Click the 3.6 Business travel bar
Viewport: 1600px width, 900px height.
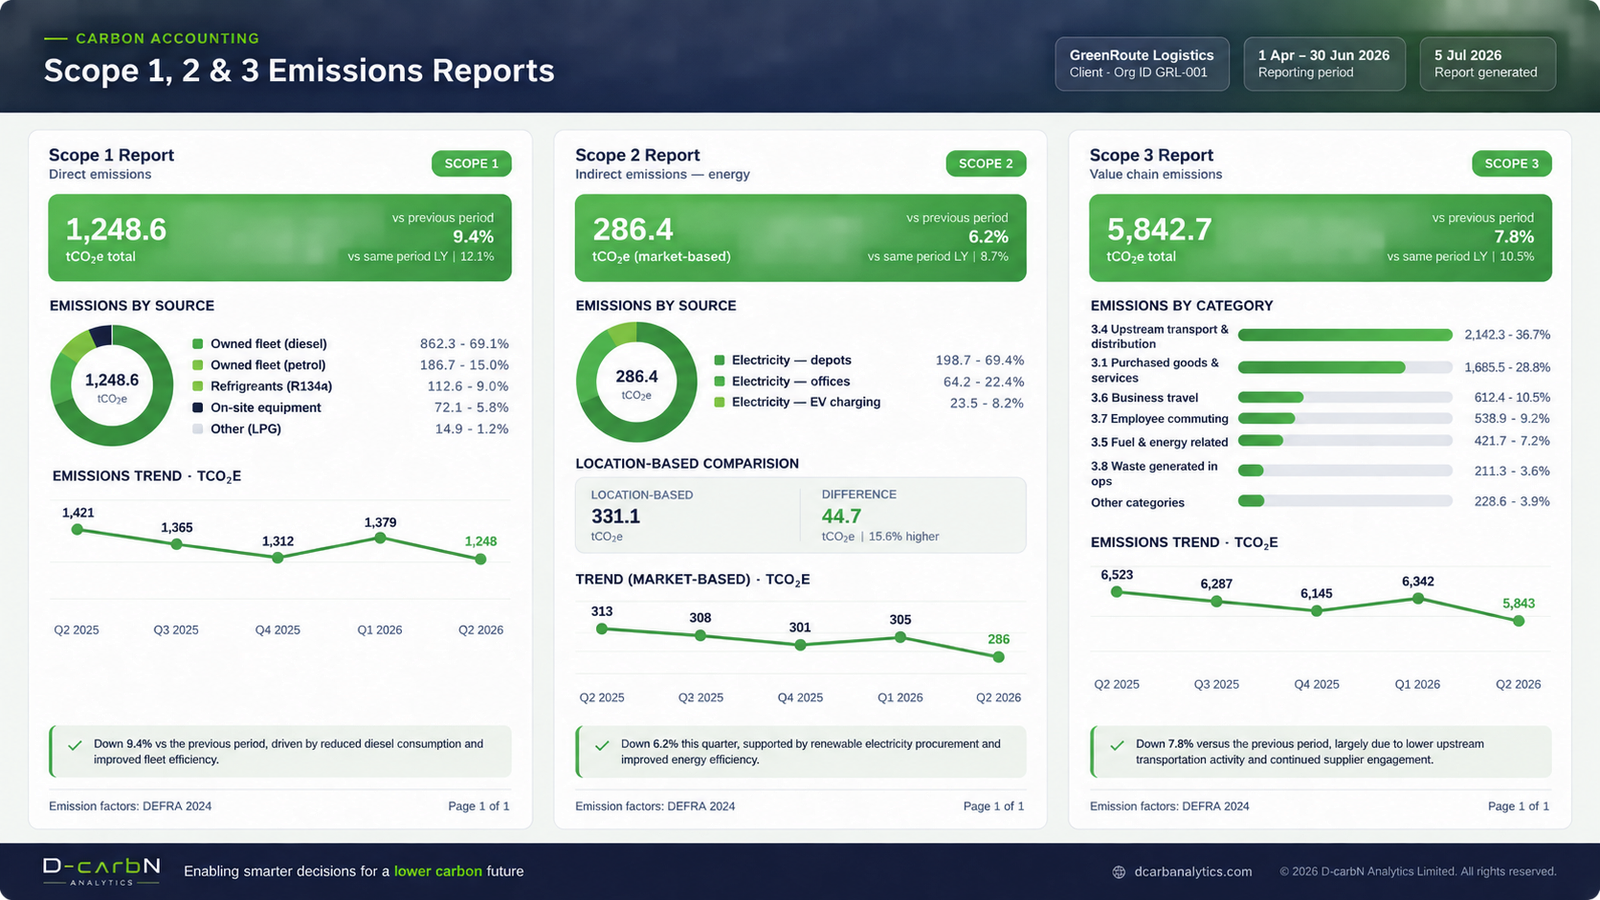pos(1345,397)
